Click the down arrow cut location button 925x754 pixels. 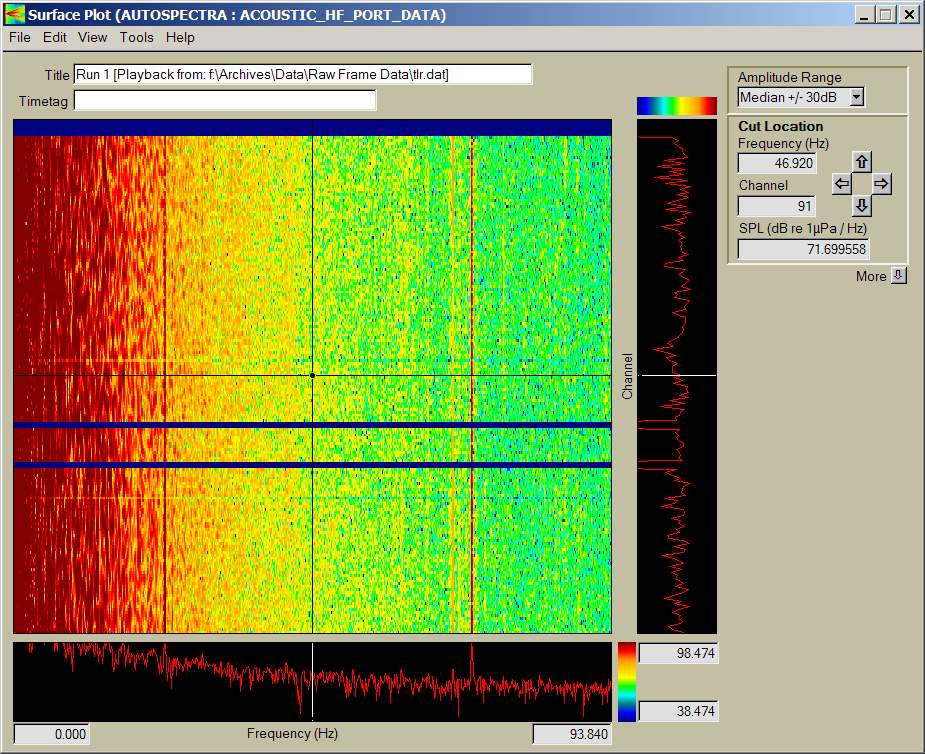click(862, 206)
